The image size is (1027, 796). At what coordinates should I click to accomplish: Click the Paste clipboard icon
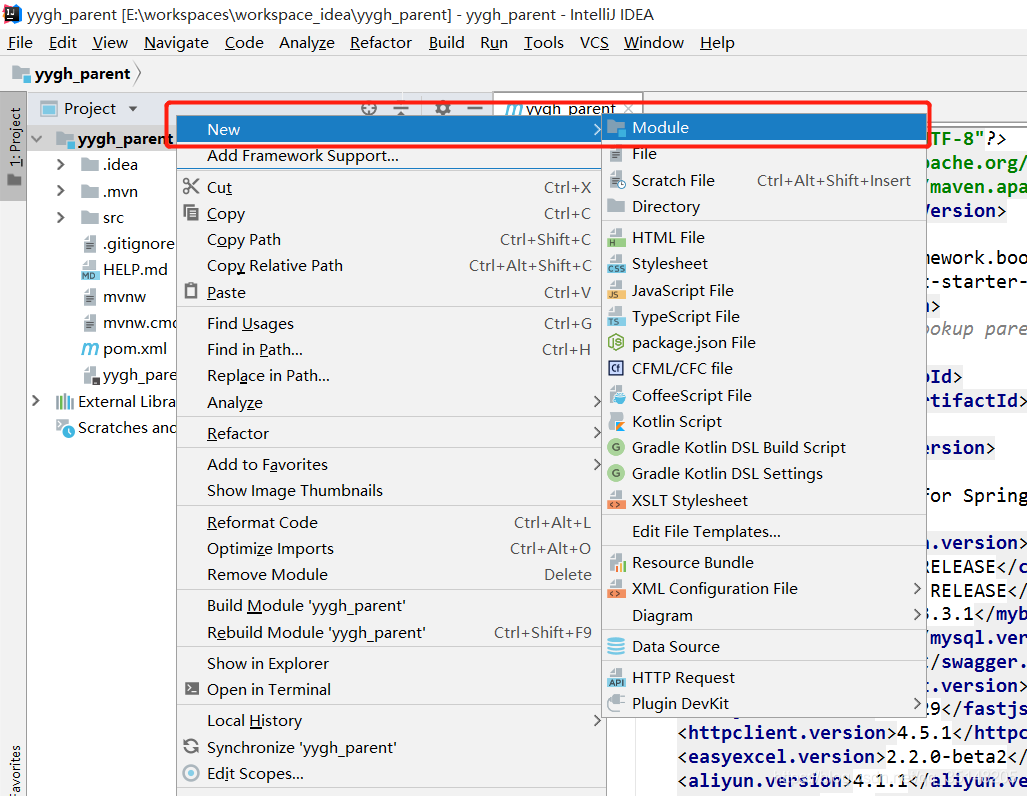[191, 291]
